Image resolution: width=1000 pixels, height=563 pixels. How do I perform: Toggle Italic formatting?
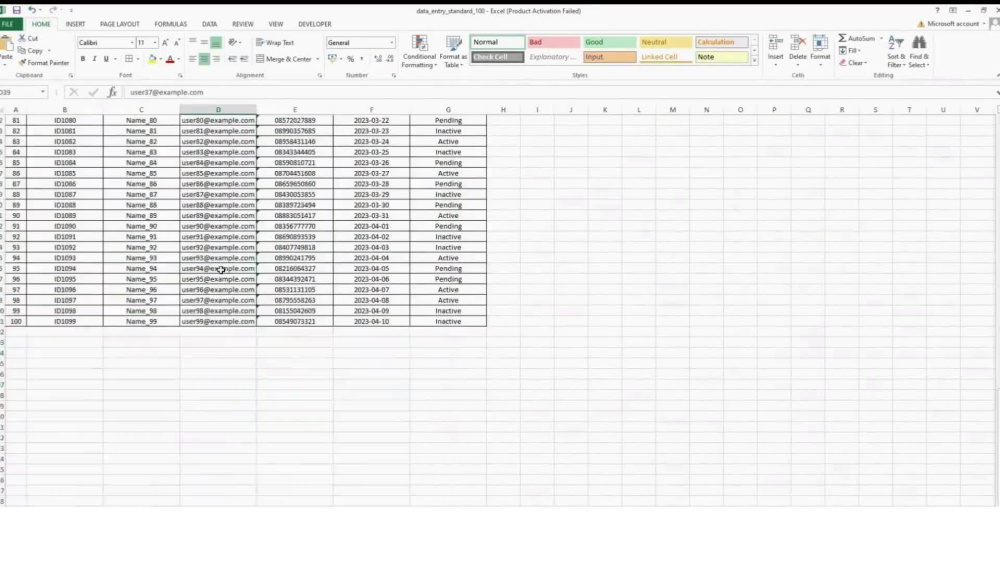94,59
